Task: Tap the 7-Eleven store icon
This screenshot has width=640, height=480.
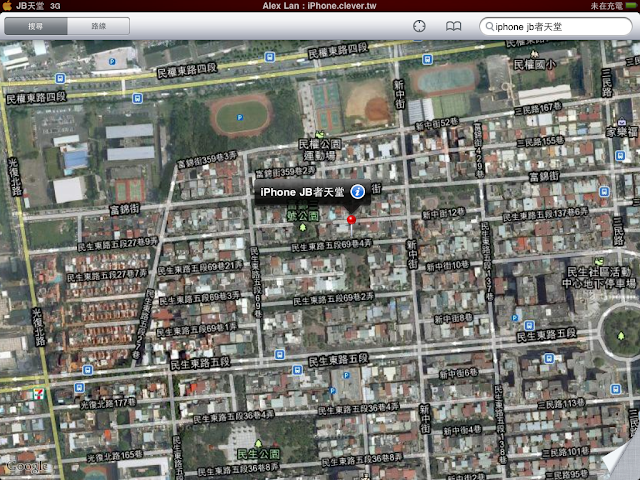Action: pyautogui.click(x=38, y=394)
